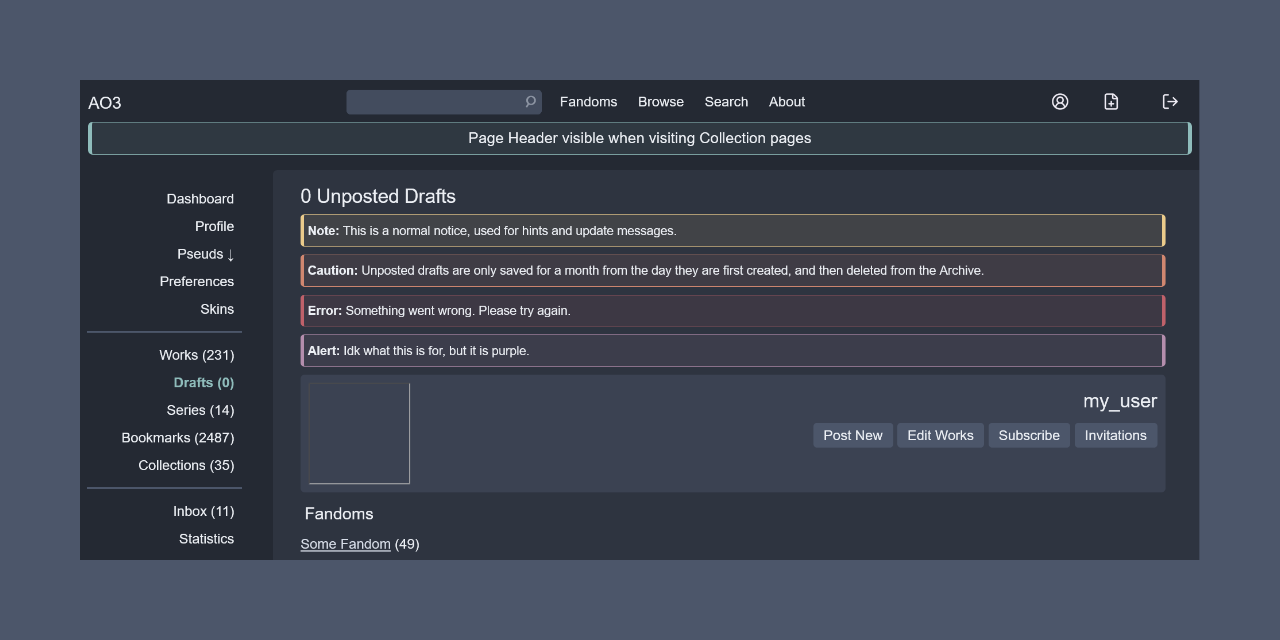The image size is (1280, 640).
Task: Open the Browse menu
Action: click(x=661, y=102)
